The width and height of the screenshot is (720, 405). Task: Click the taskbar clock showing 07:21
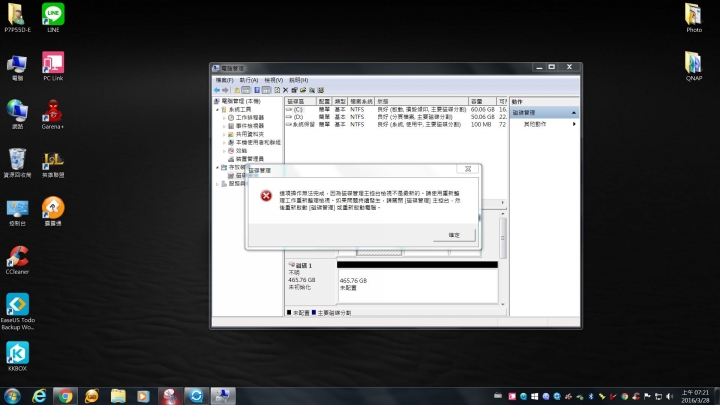(x=695, y=396)
